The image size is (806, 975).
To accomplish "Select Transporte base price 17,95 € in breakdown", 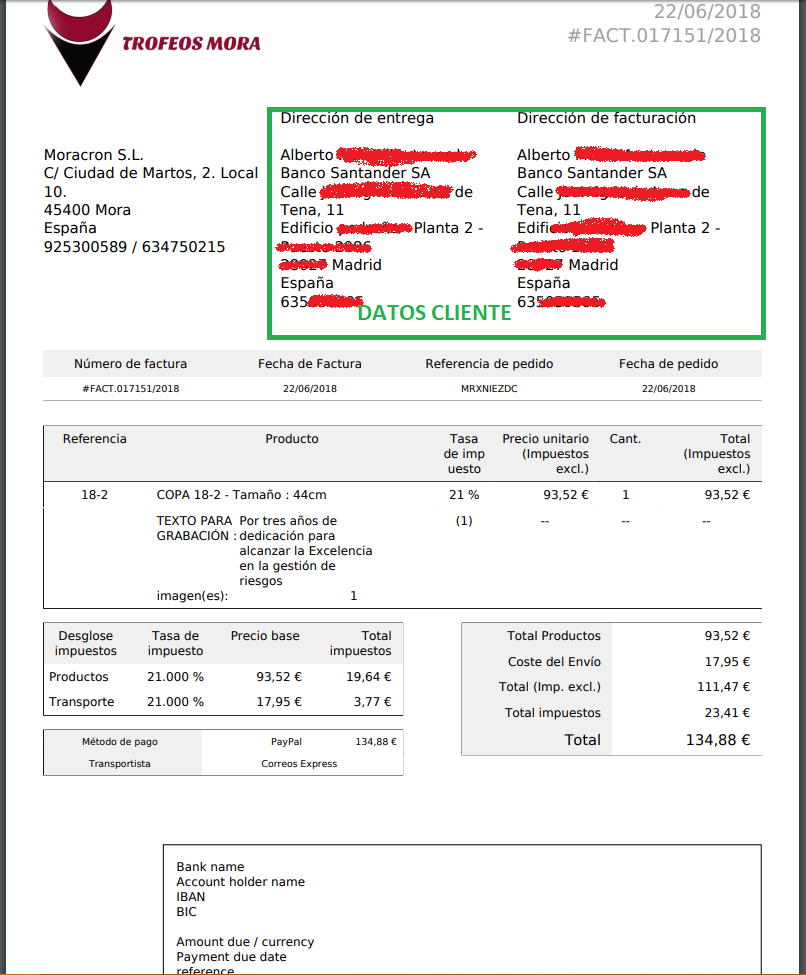I will point(279,702).
